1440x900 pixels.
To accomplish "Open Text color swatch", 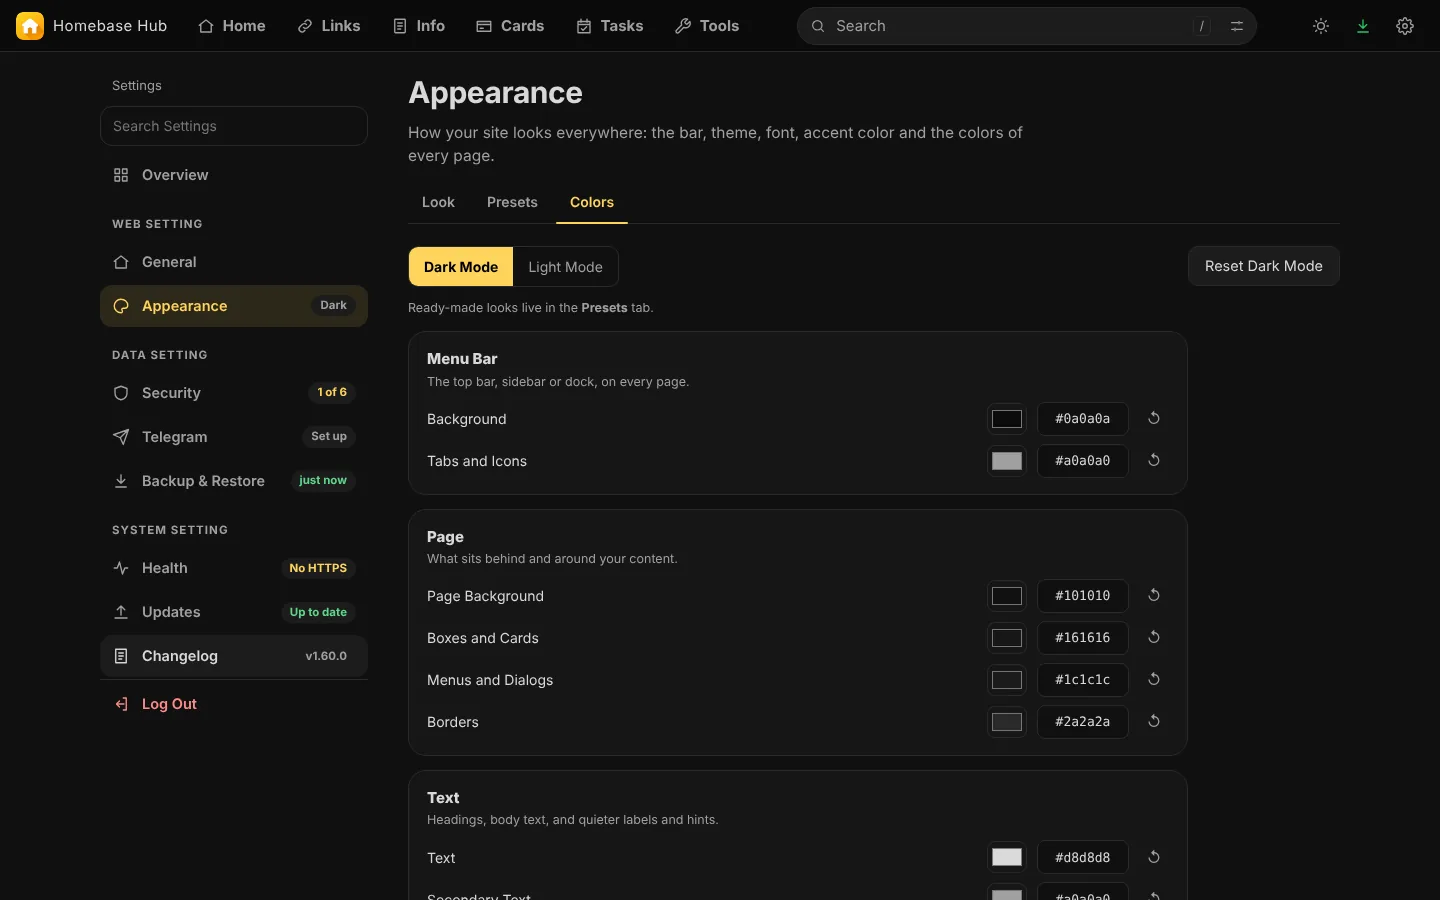I will [1007, 857].
